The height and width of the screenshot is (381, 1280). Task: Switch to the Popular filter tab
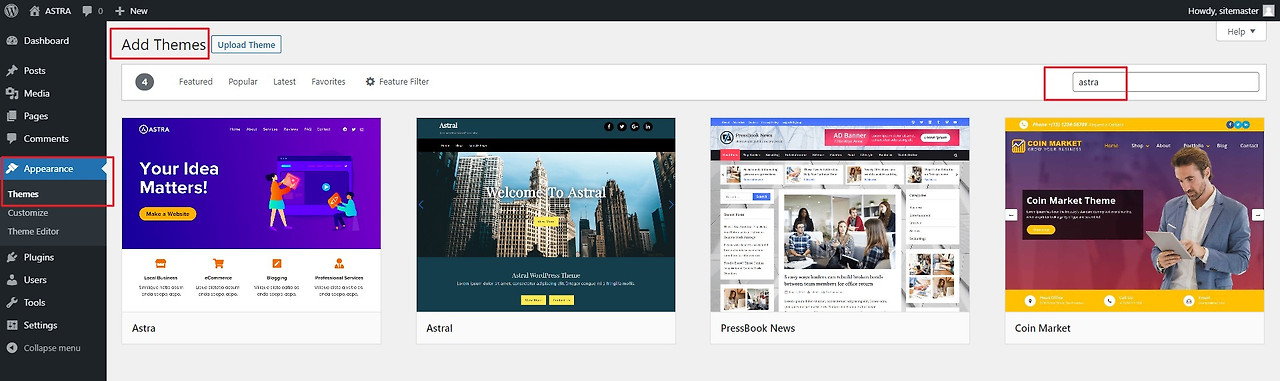click(x=243, y=82)
